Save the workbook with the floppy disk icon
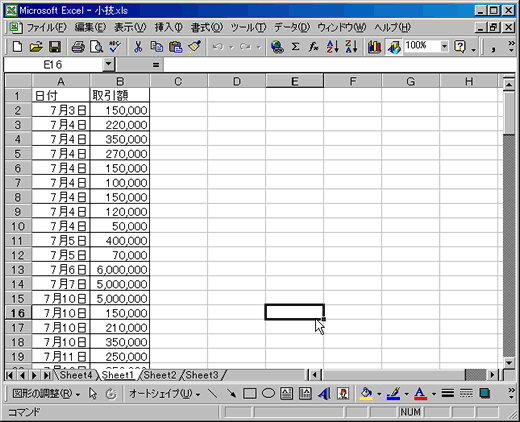This screenshot has height=422, width=520. click(x=55, y=47)
